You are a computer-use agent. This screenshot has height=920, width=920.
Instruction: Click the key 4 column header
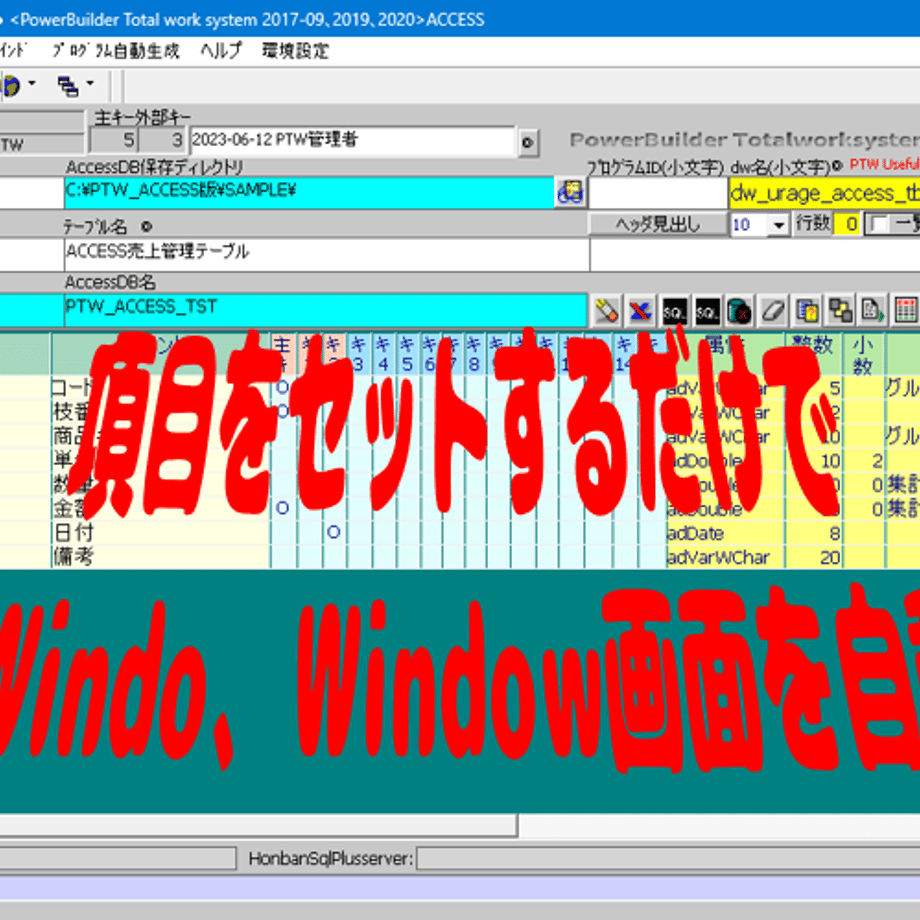click(x=383, y=354)
